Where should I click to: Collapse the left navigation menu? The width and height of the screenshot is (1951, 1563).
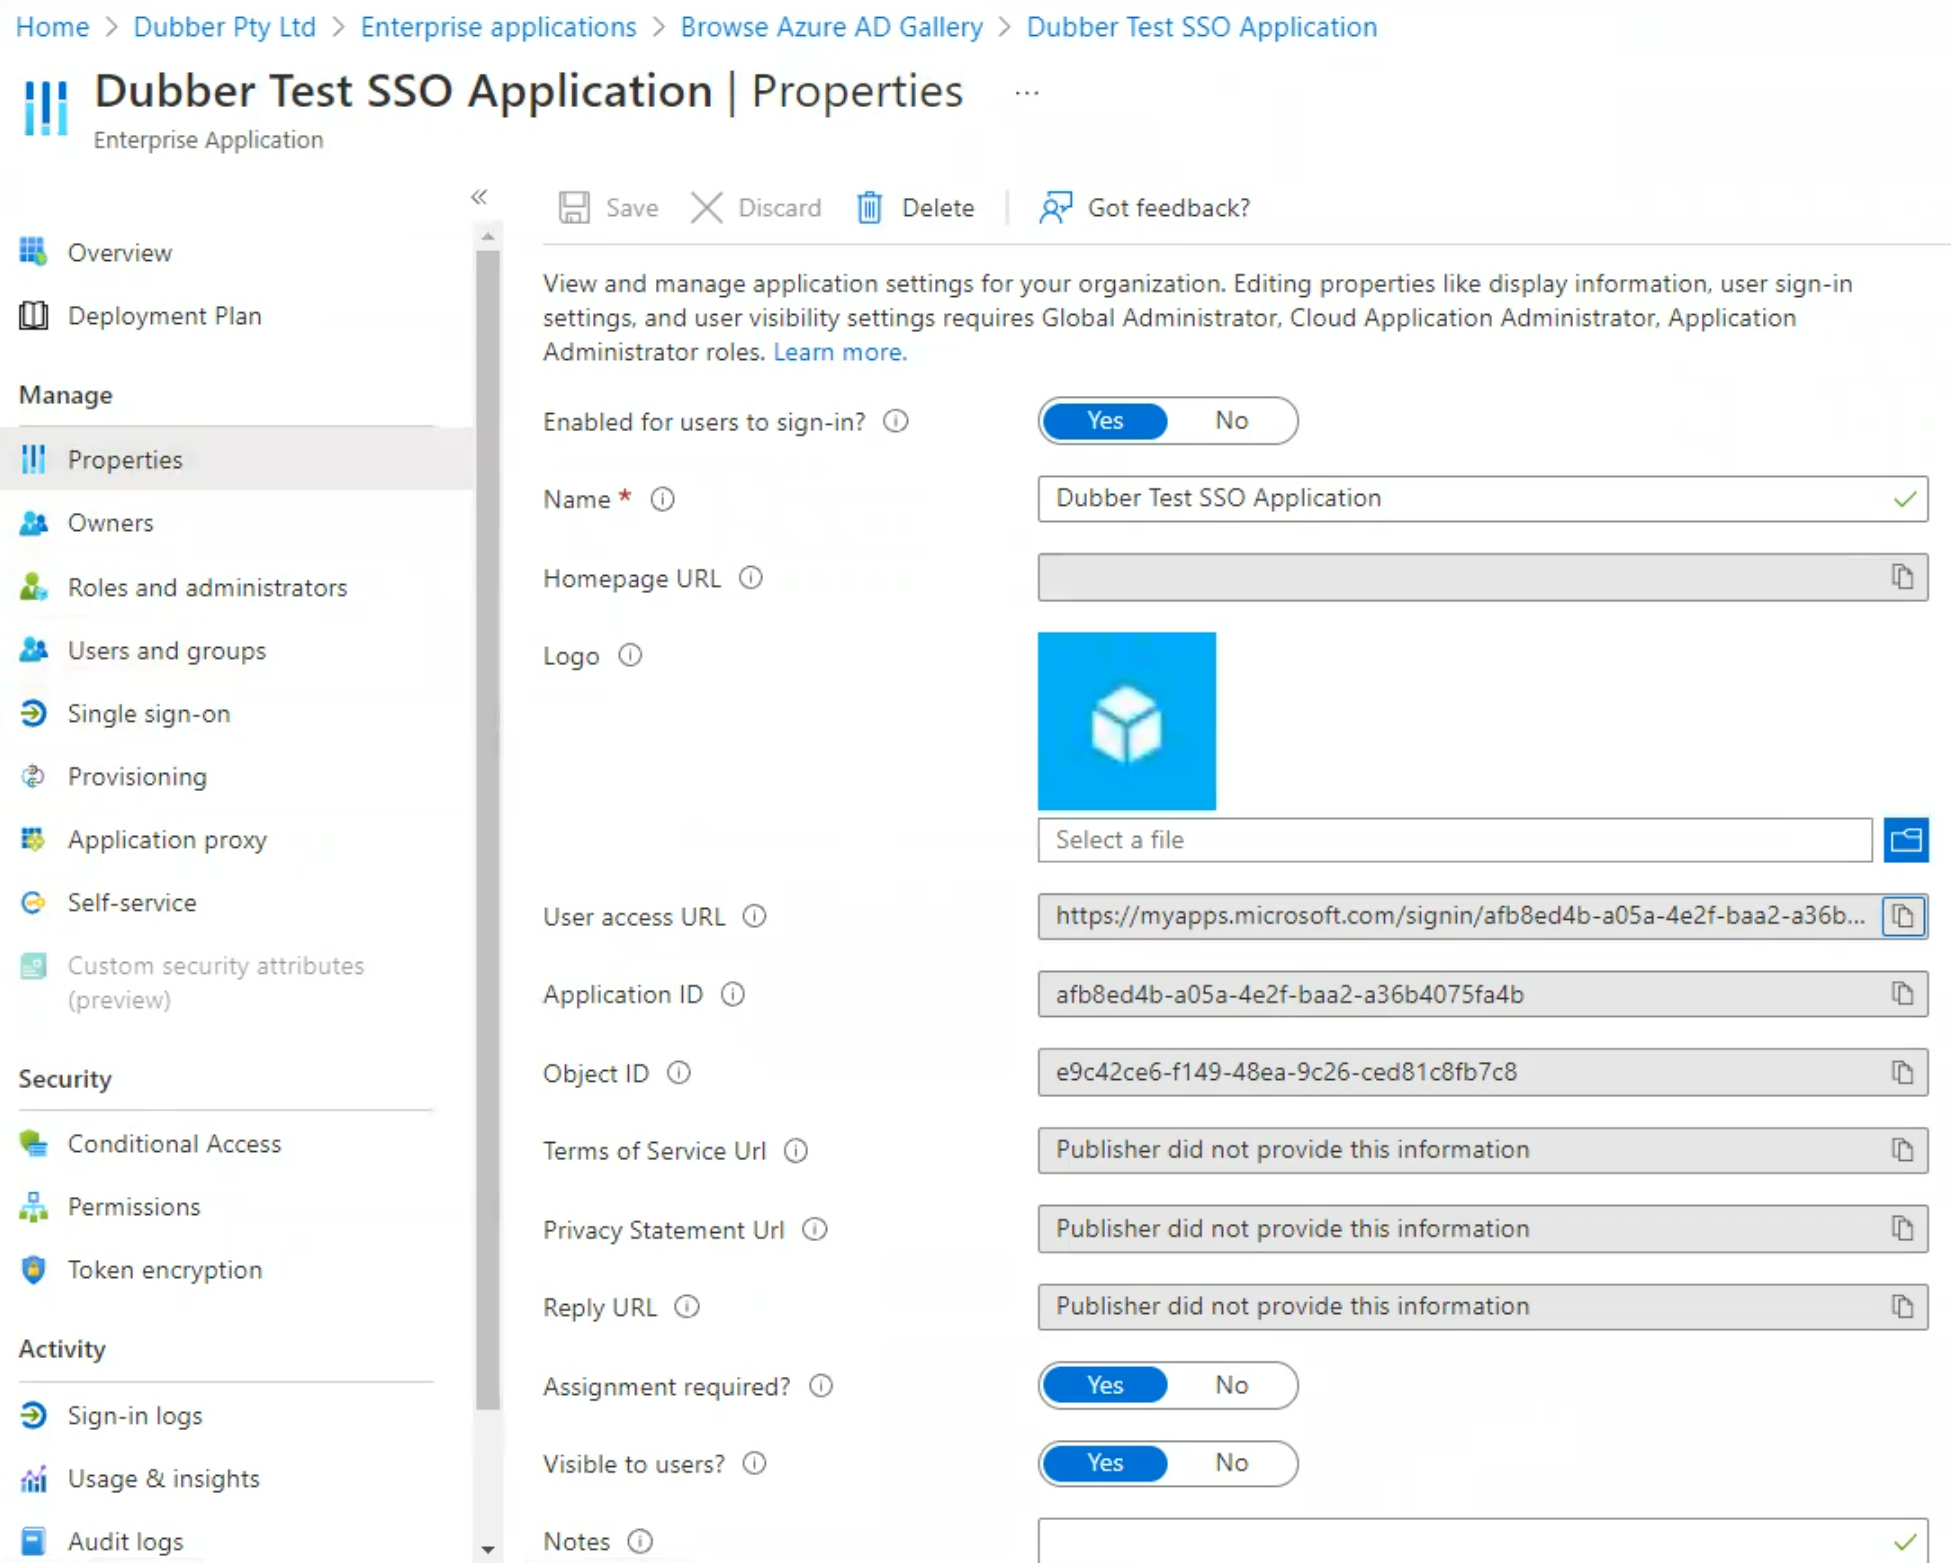tap(479, 197)
